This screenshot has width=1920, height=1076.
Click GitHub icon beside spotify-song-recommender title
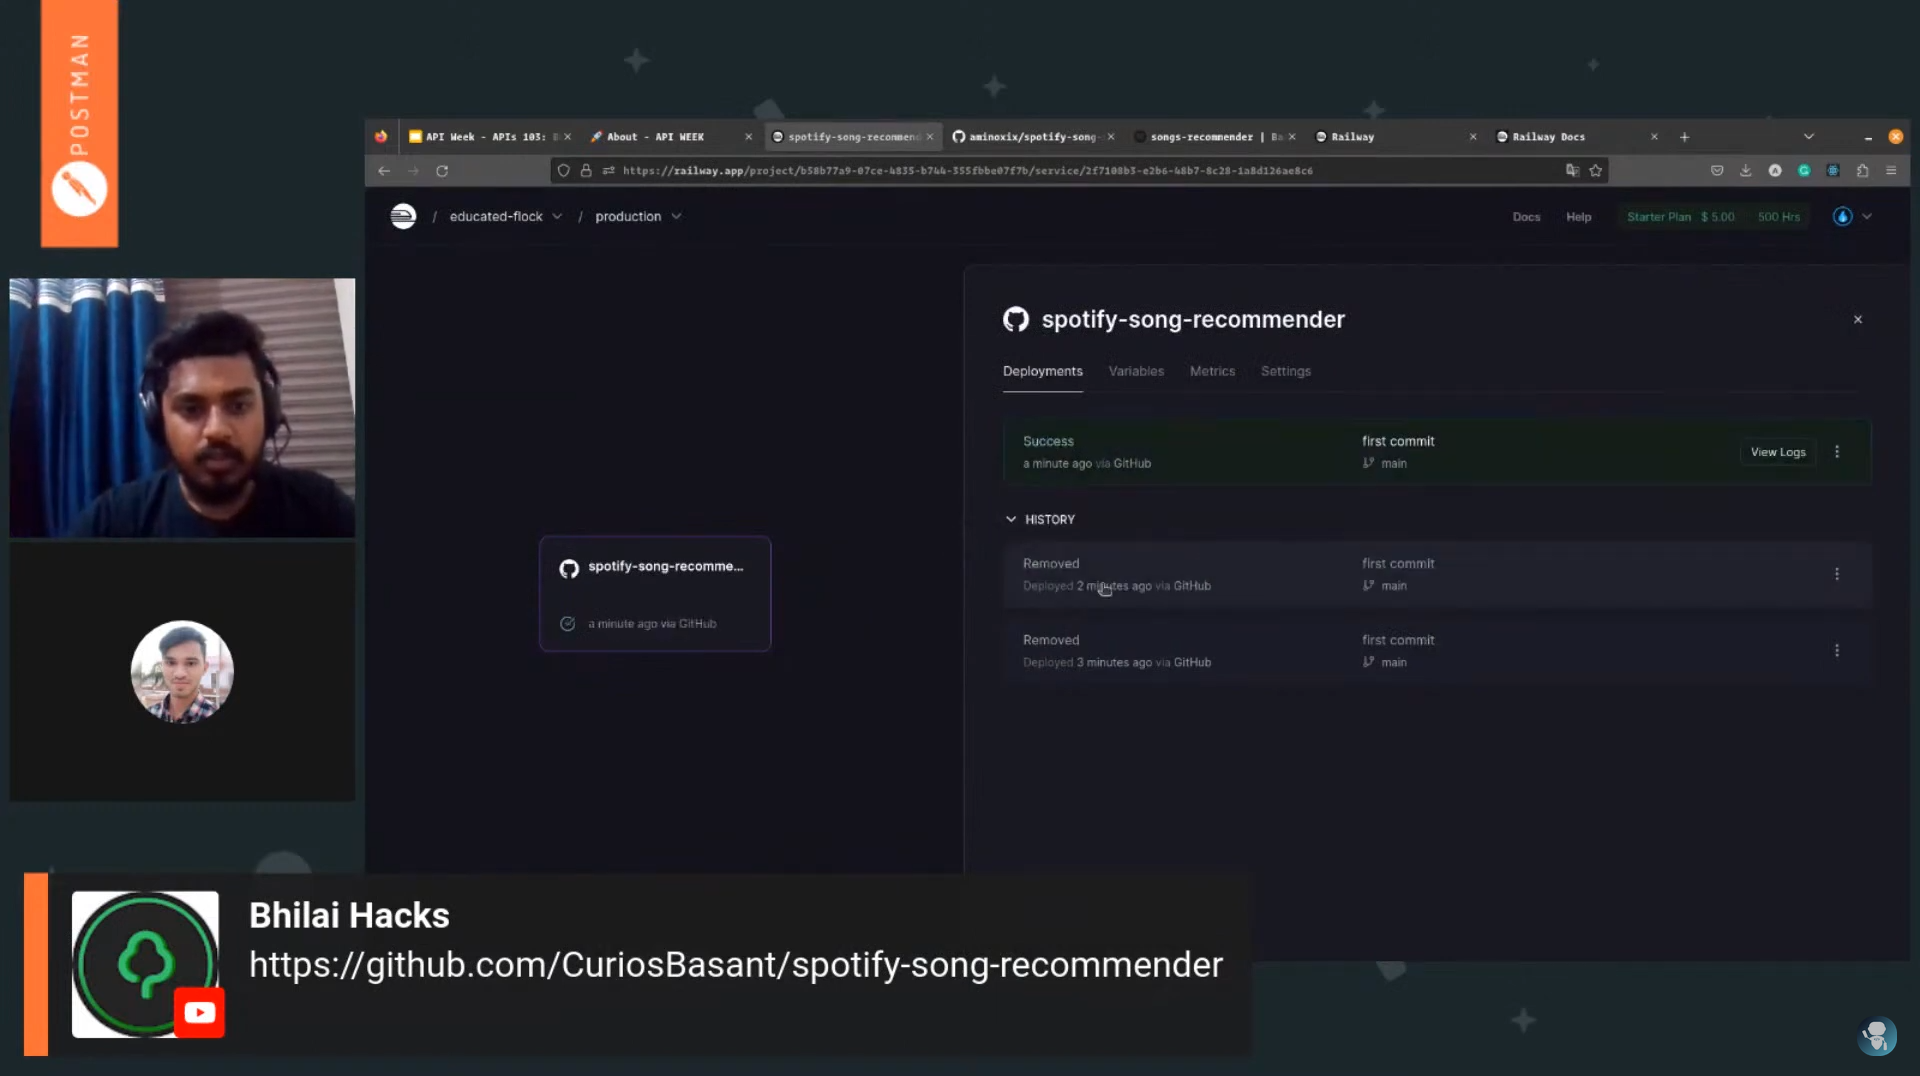[1016, 320]
